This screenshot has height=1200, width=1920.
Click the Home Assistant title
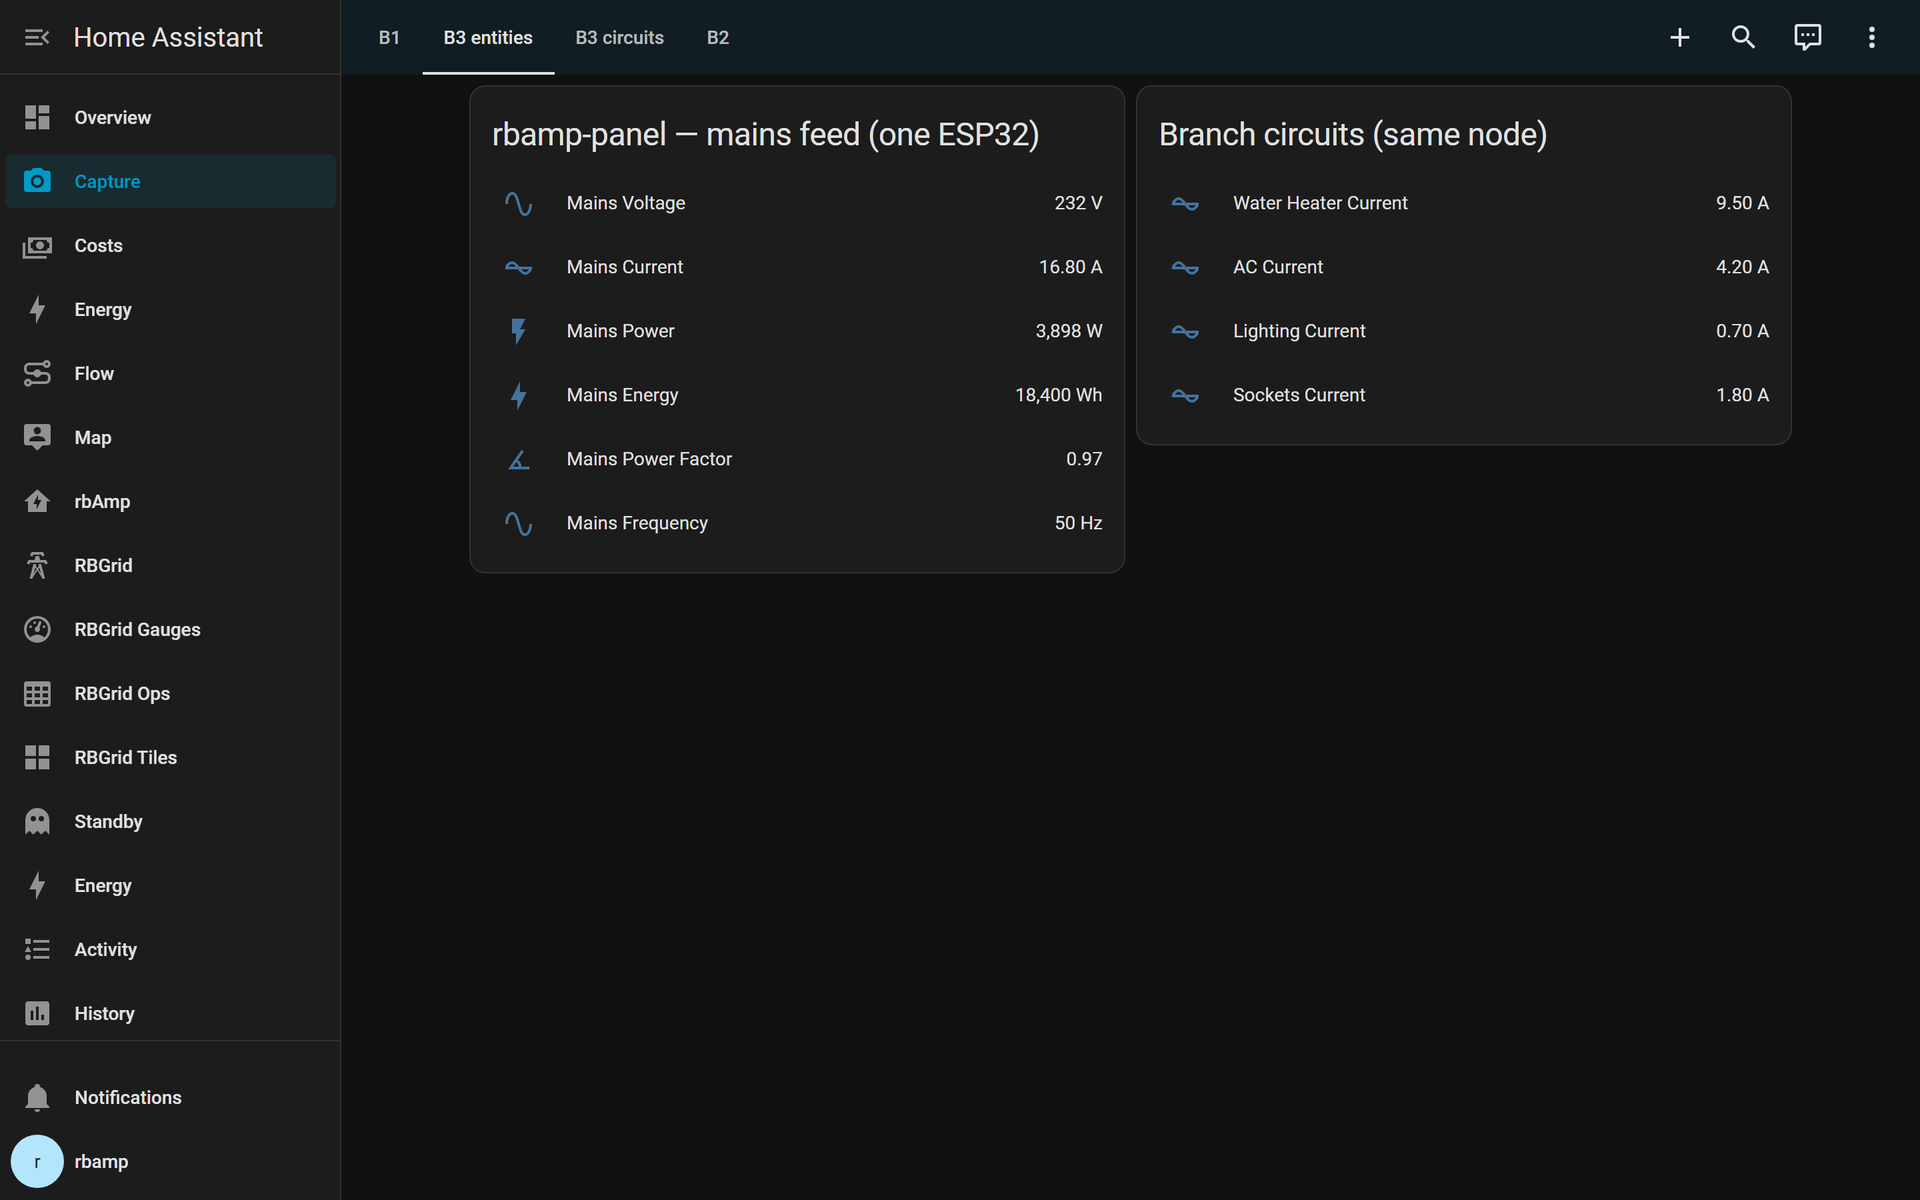[x=168, y=37]
